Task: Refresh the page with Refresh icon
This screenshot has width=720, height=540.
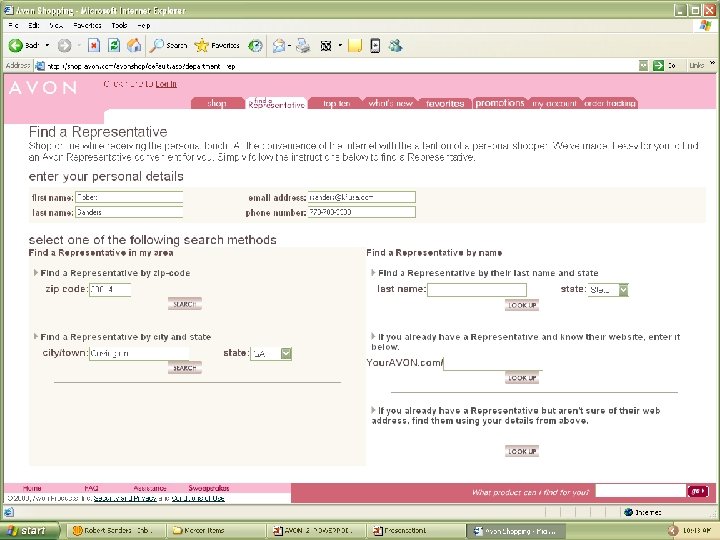Action: coord(113,45)
